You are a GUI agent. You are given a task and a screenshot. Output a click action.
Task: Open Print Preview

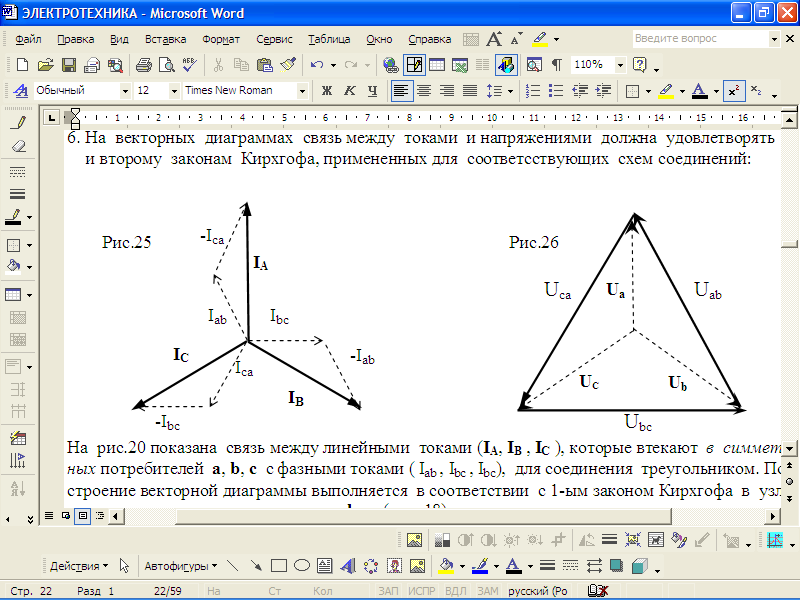pos(166,65)
